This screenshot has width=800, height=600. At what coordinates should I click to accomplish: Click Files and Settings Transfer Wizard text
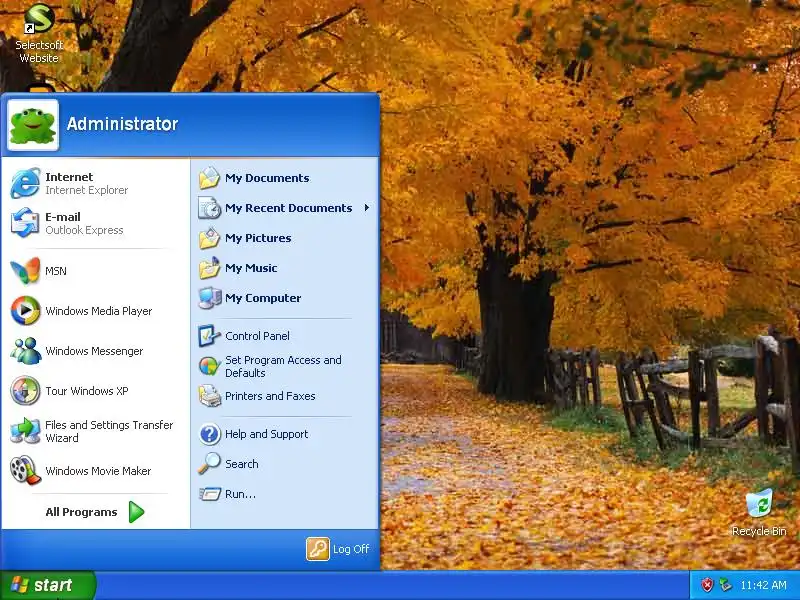point(109,431)
